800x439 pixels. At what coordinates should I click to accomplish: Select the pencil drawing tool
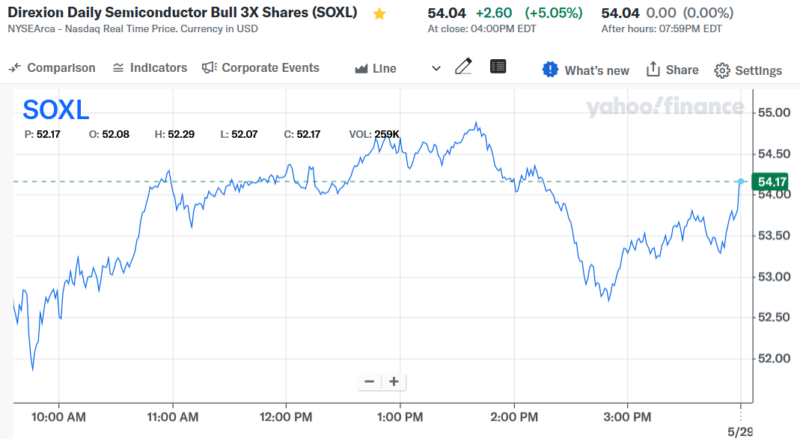pos(463,68)
